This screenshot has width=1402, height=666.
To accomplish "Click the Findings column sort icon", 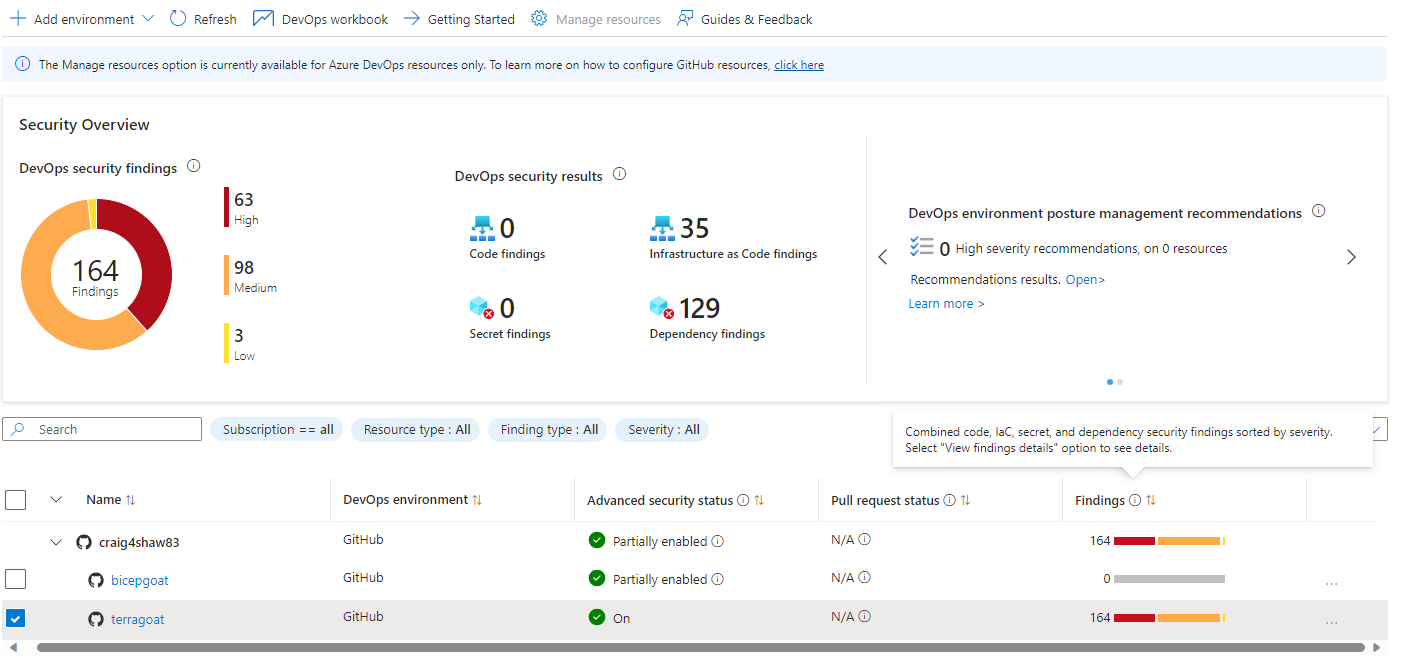I will [x=1151, y=500].
